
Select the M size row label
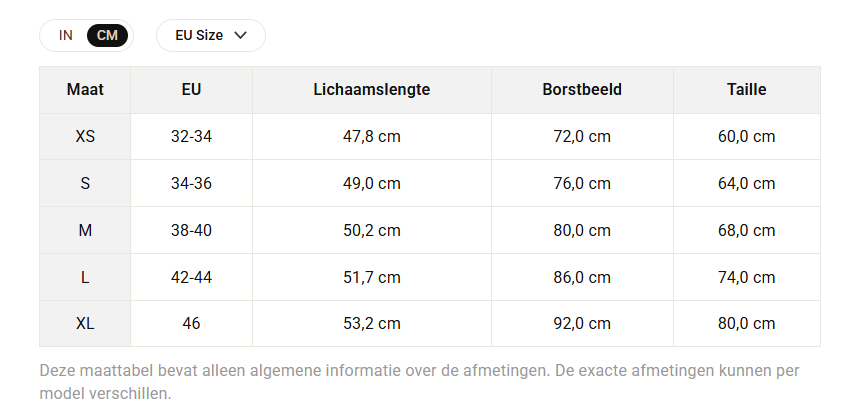point(85,230)
